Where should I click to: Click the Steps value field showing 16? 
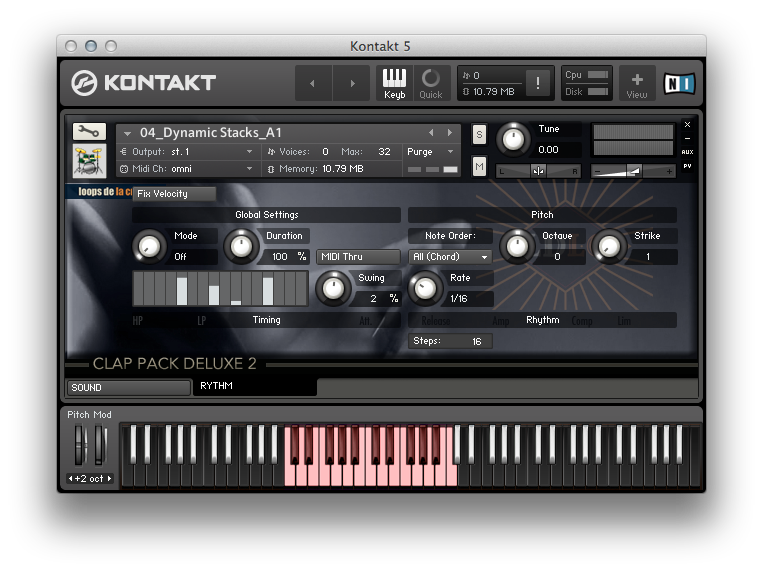click(x=450, y=341)
